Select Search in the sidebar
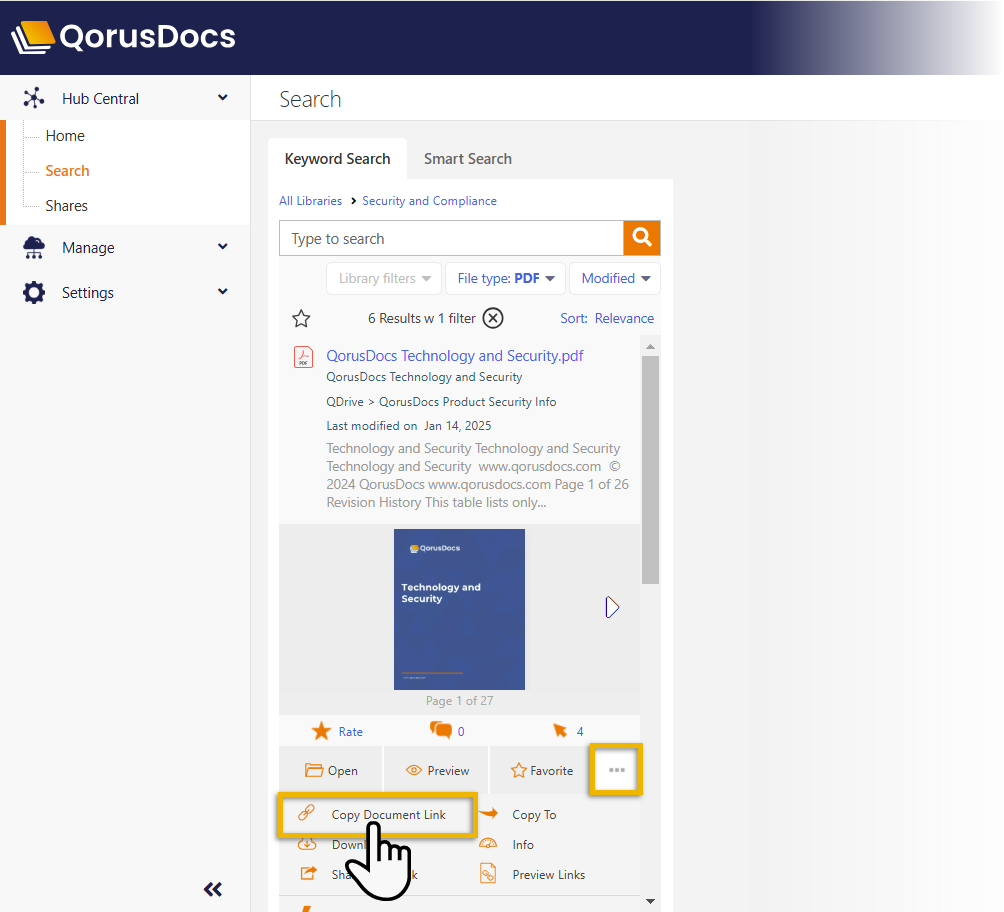Image resolution: width=1004 pixels, height=912 pixels. pyautogui.click(x=67, y=171)
